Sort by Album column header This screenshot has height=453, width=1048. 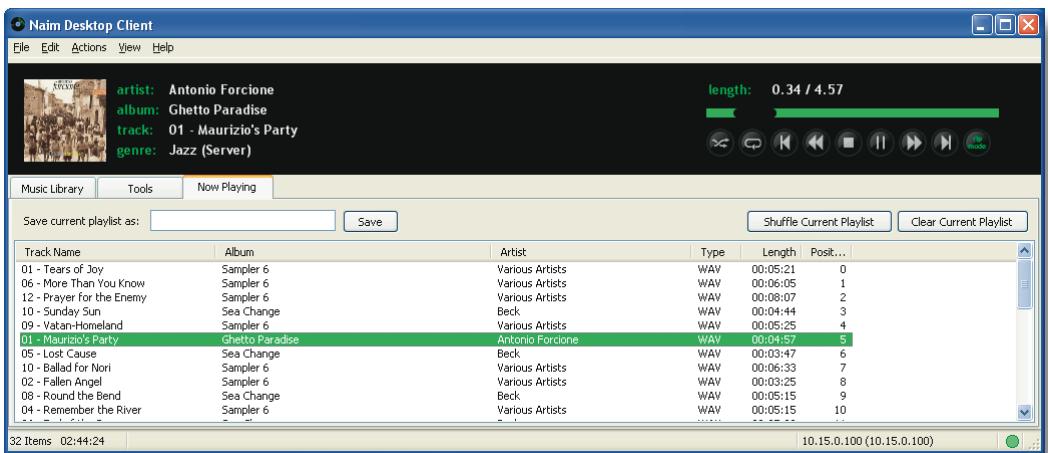point(352,252)
